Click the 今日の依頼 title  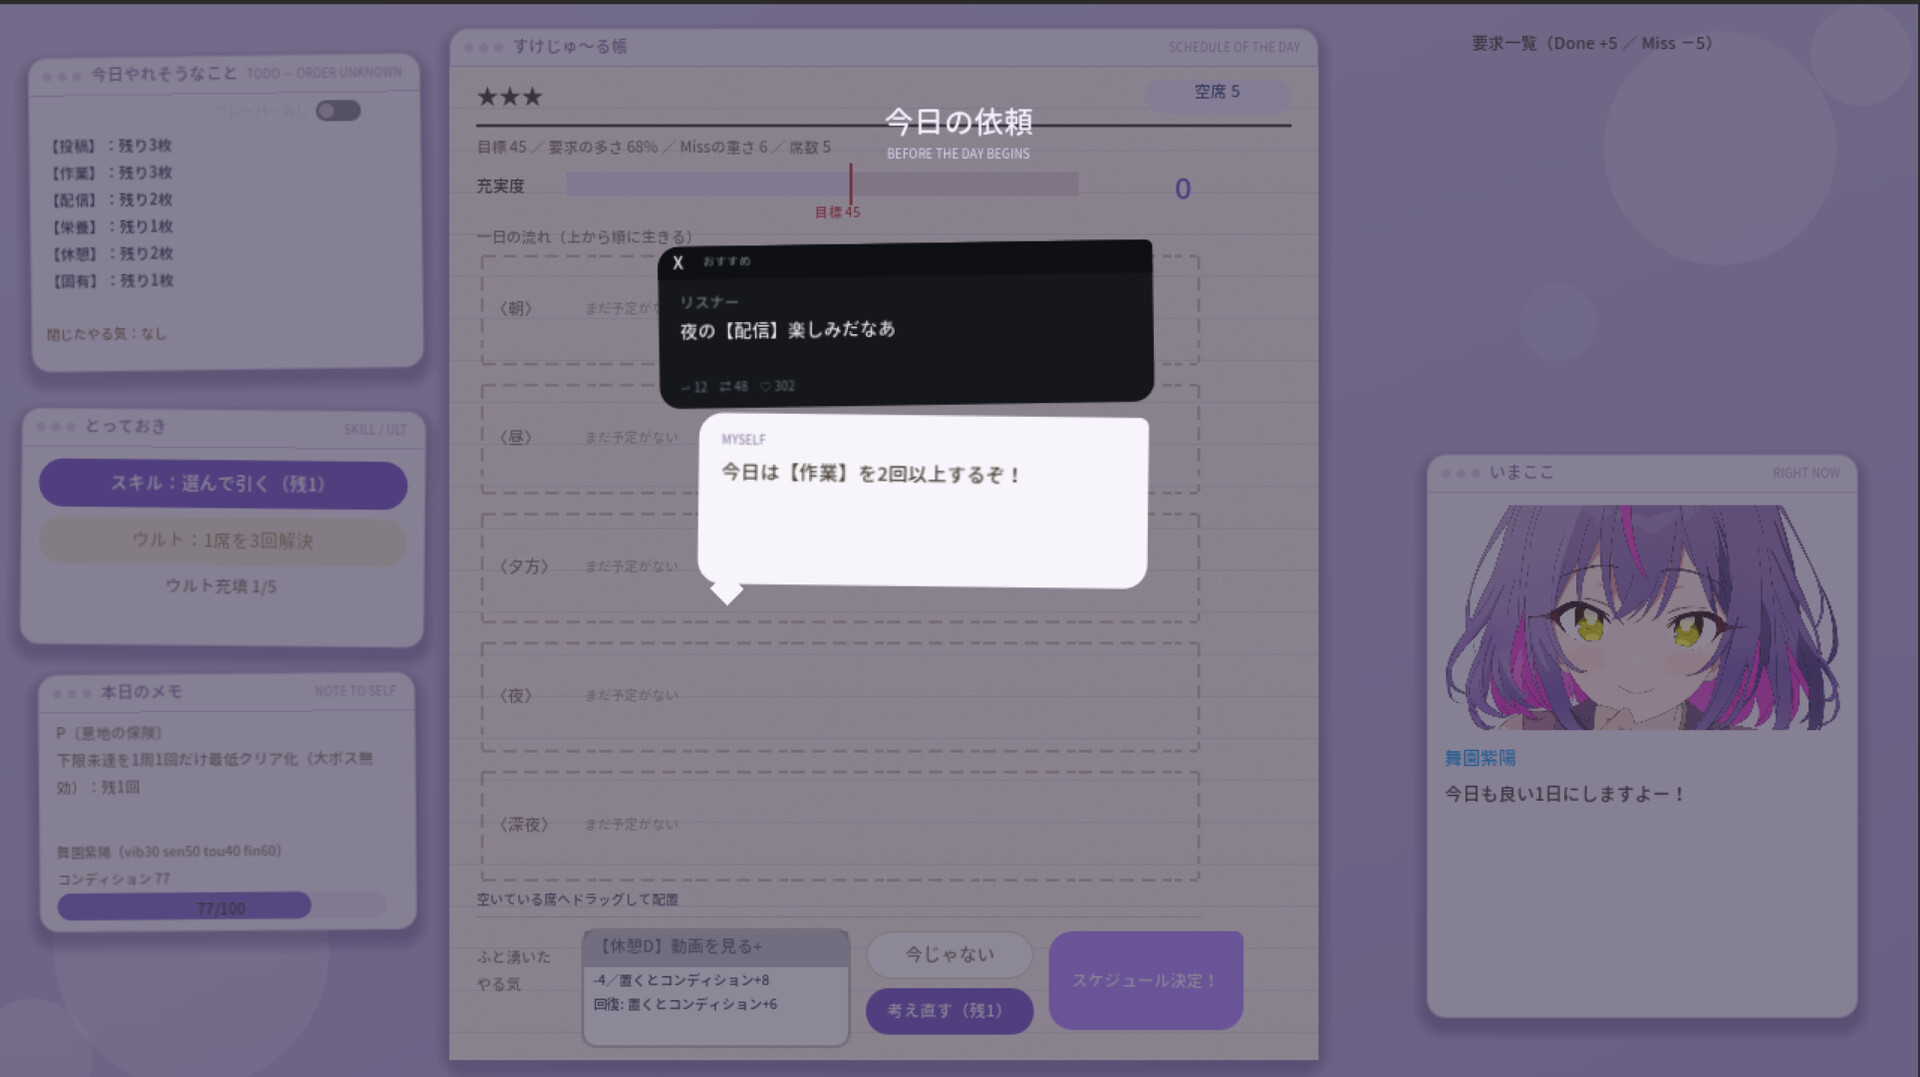pyautogui.click(x=958, y=122)
